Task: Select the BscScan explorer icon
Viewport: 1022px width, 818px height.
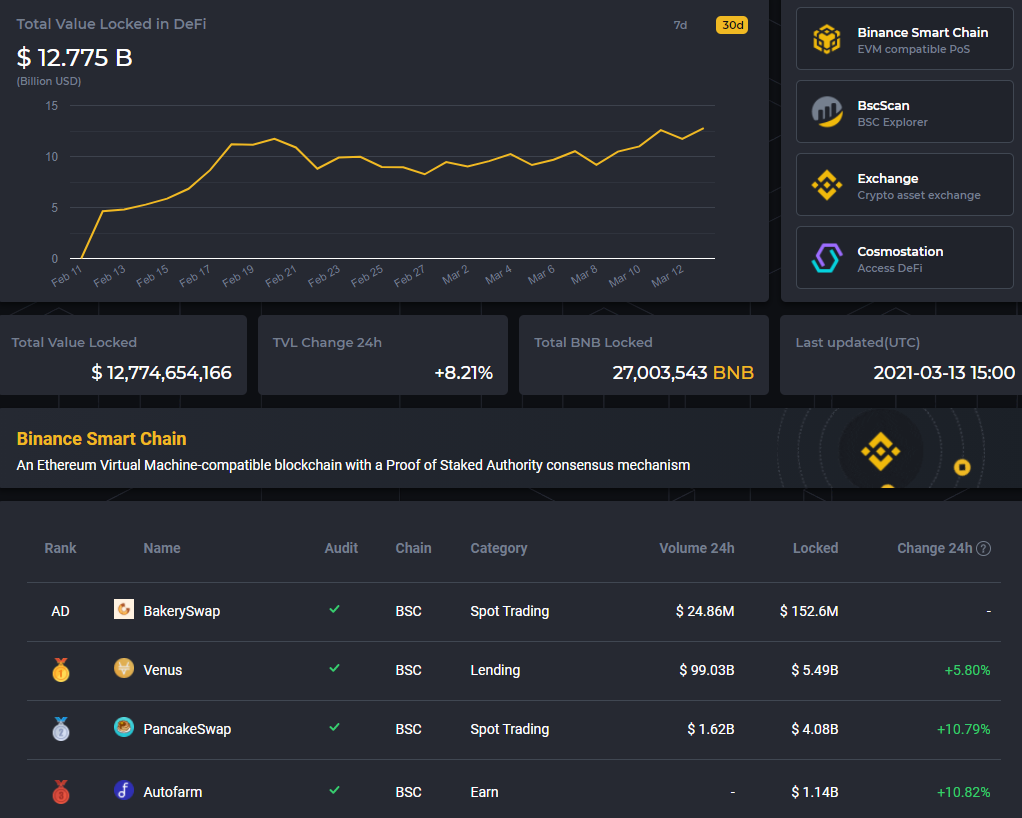Action: tap(826, 112)
